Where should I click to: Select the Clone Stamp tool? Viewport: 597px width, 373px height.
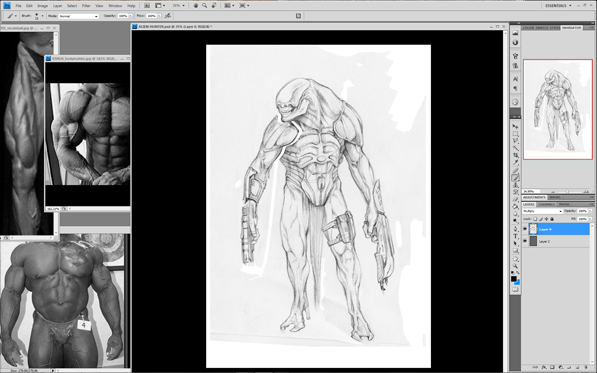[515, 185]
